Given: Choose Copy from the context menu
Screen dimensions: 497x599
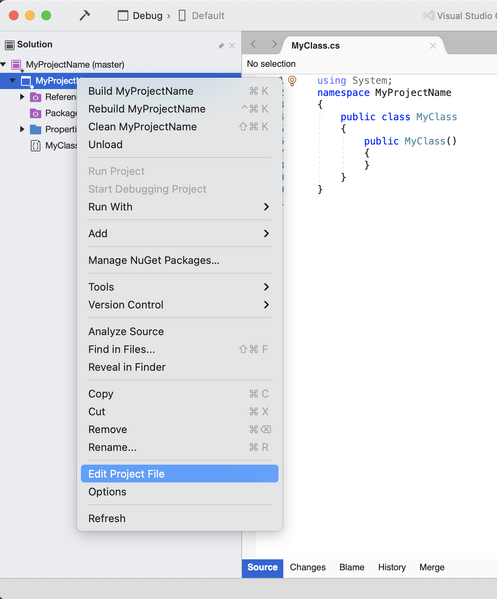Looking at the screenshot, I should click(x=180, y=394).
